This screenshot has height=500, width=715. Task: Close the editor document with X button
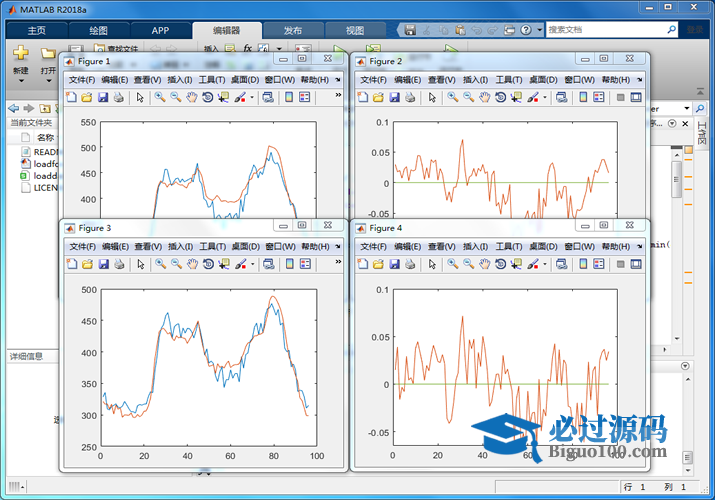(x=685, y=124)
